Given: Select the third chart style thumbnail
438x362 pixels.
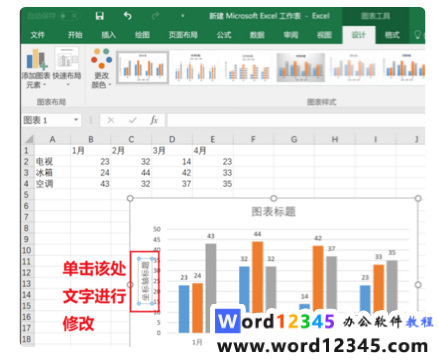Looking at the screenshot, I should click(248, 67).
